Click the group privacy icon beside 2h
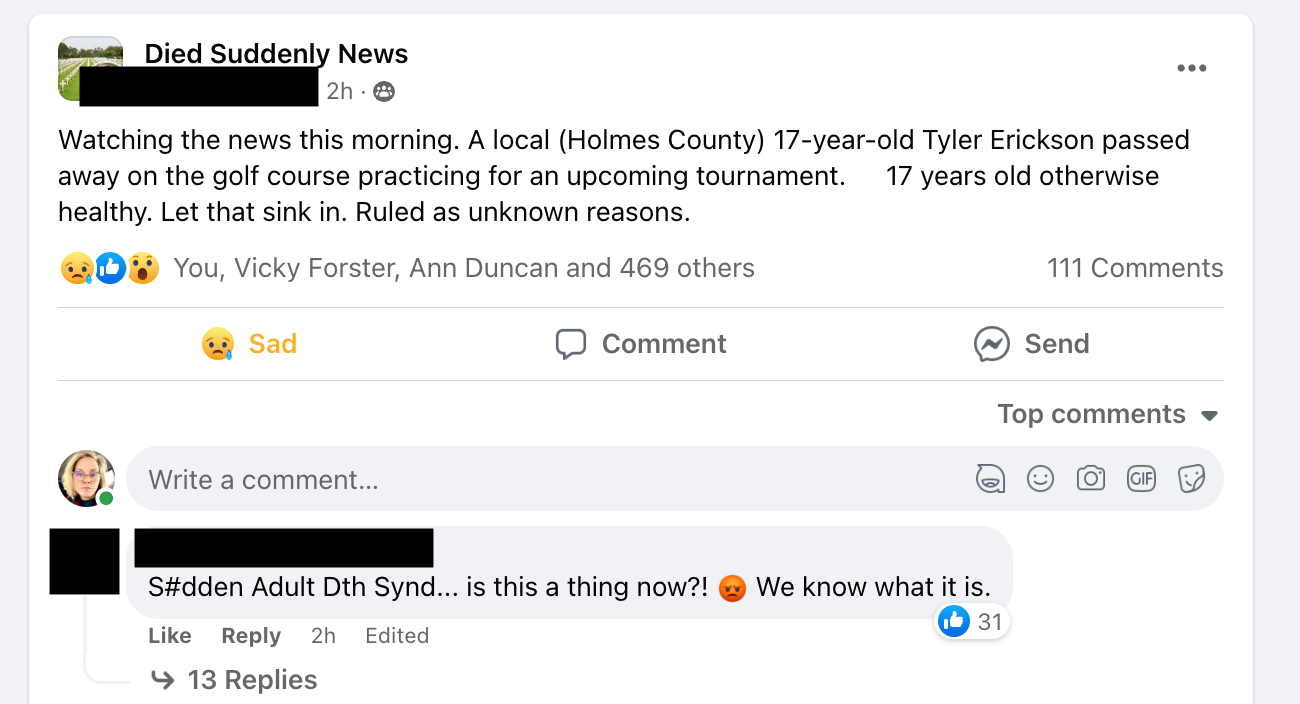 click(x=383, y=92)
